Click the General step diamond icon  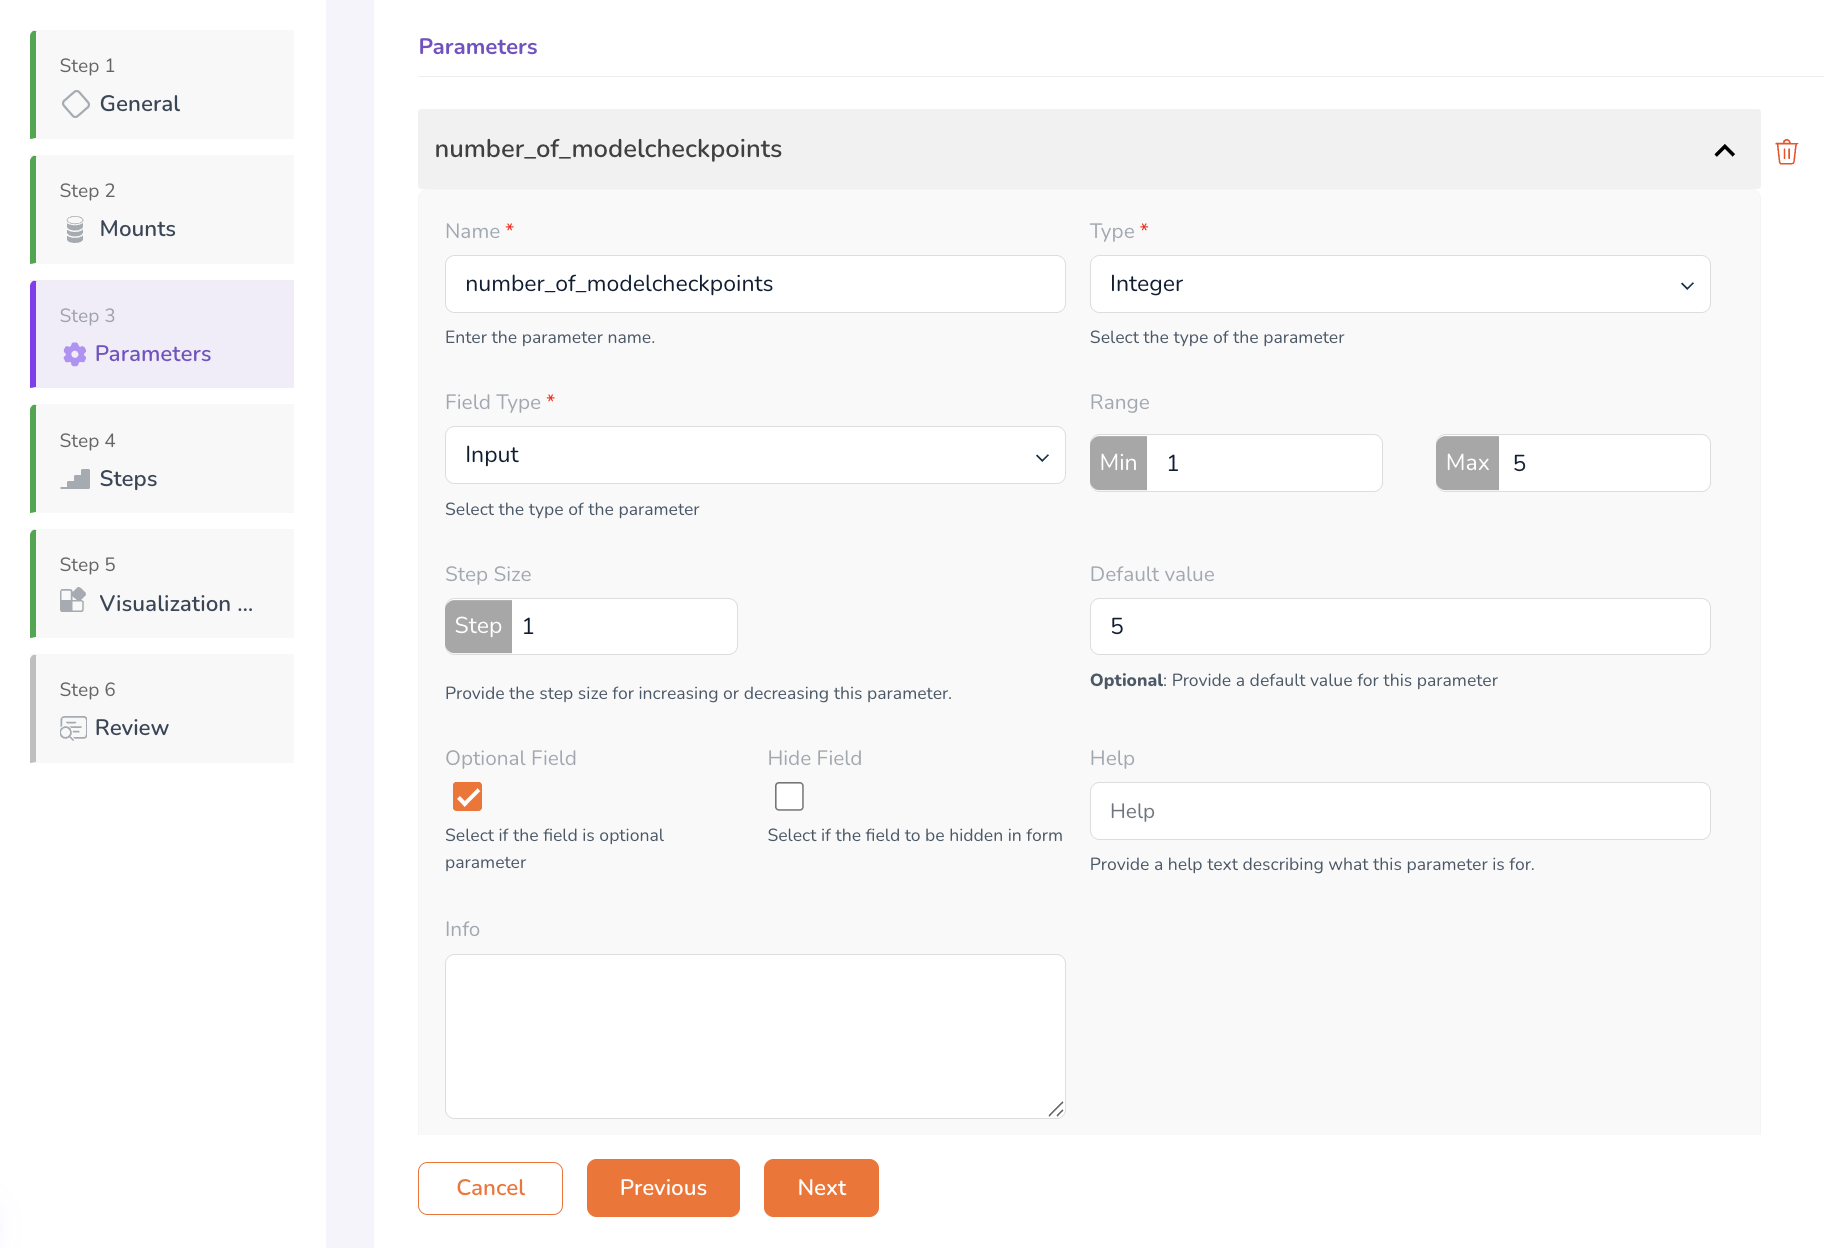(x=75, y=104)
